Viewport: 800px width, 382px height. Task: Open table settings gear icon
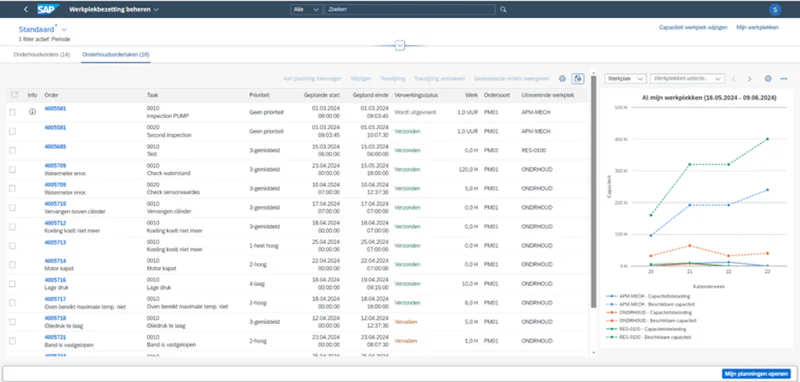tap(562, 79)
